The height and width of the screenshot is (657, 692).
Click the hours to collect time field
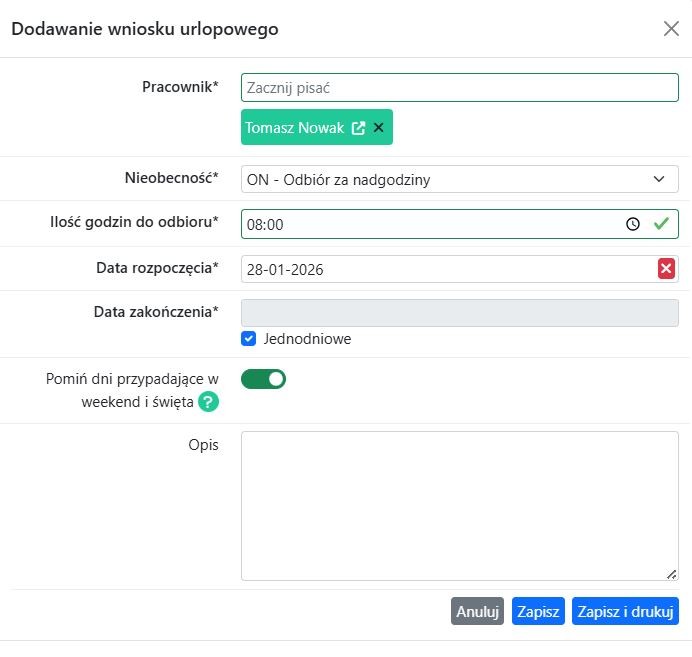[x=430, y=225]
